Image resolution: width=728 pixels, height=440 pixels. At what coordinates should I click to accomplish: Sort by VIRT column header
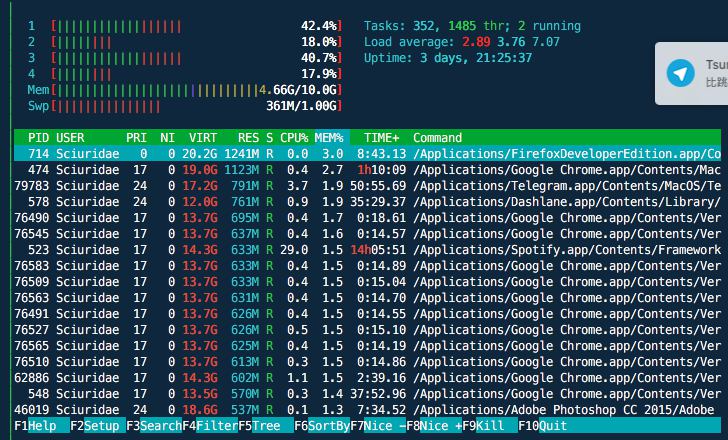pos(203,138)
